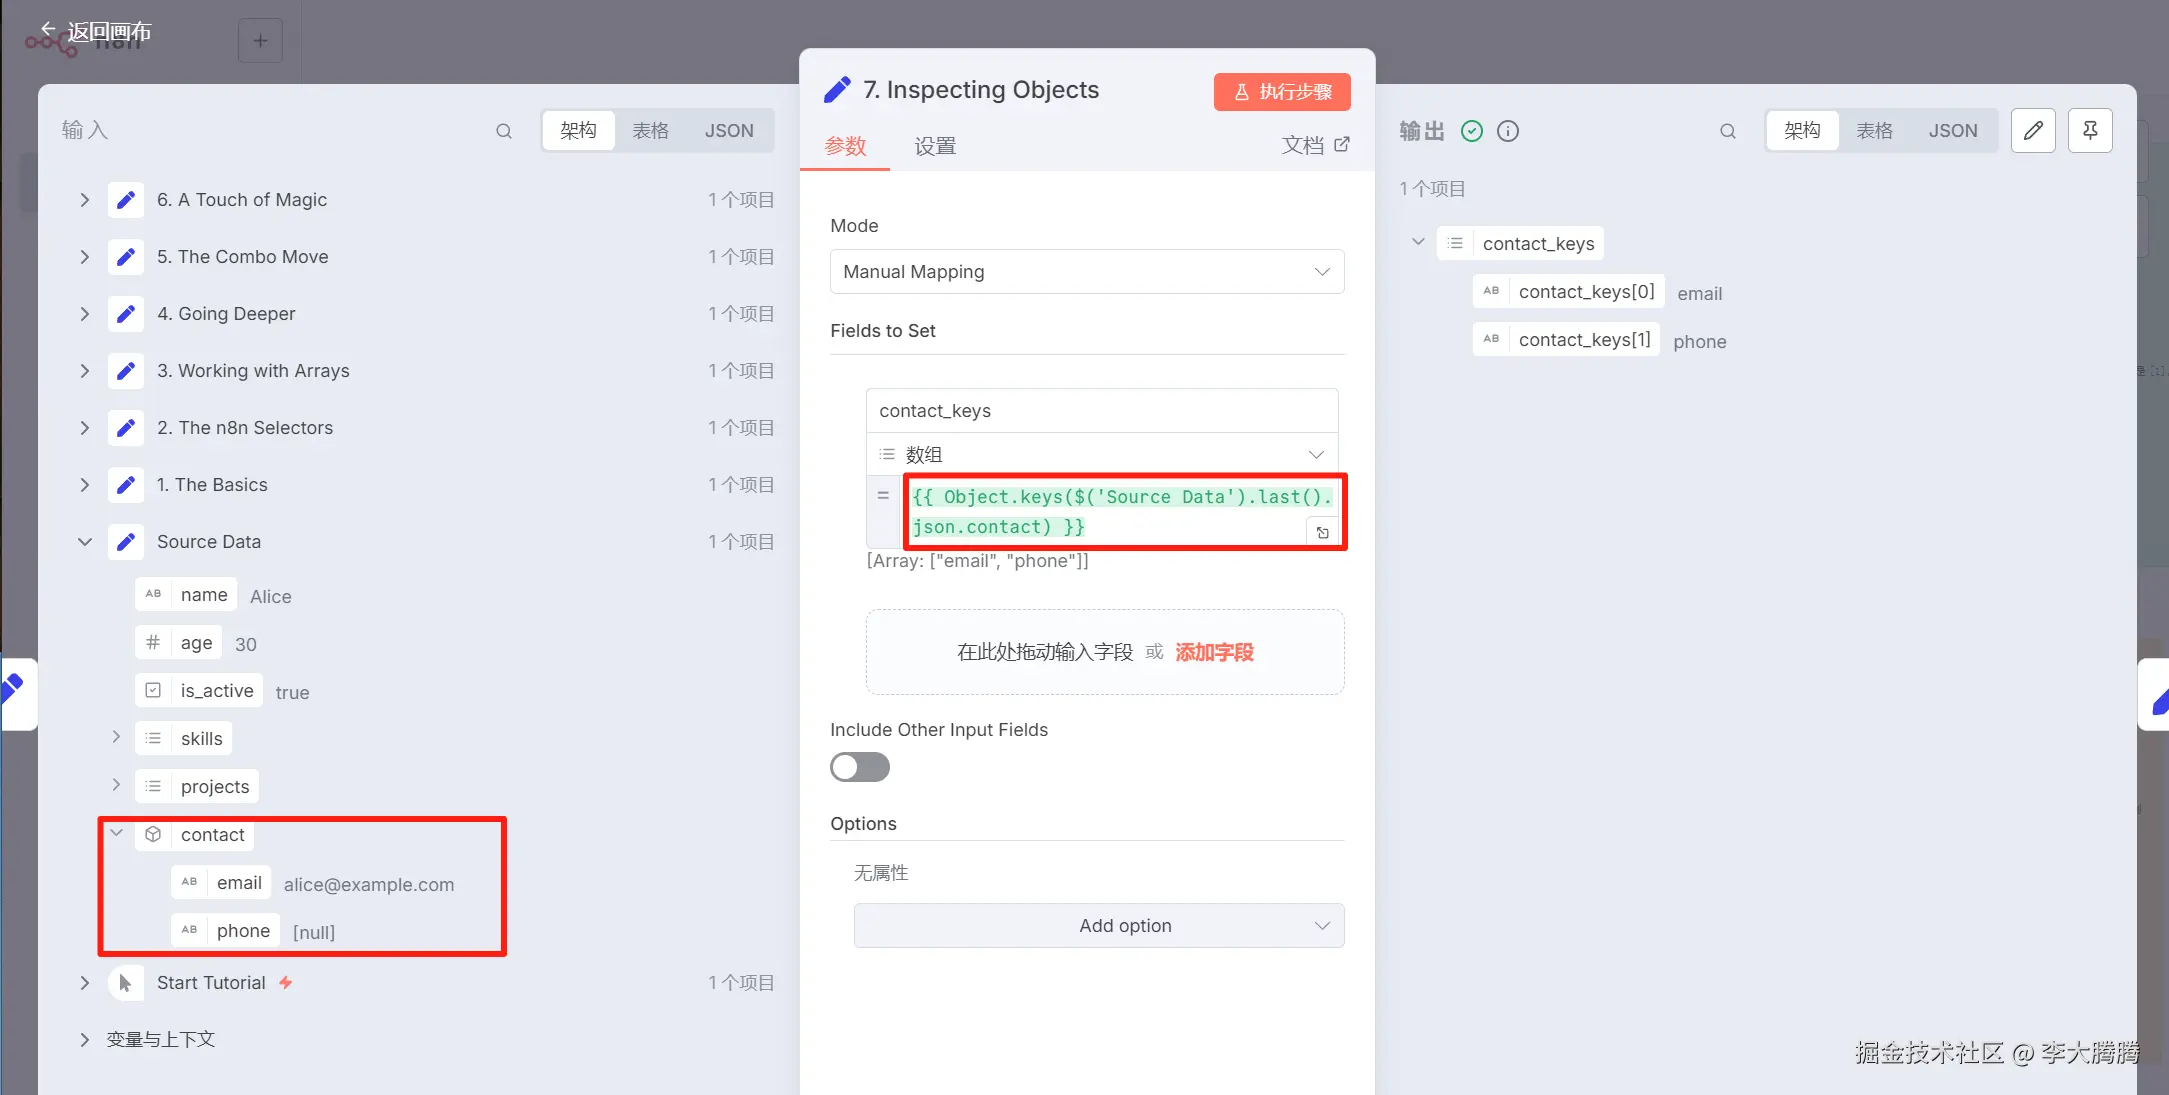Open expression editor expand icon
The image size is (2169, 1095).
pos(1322,533)
